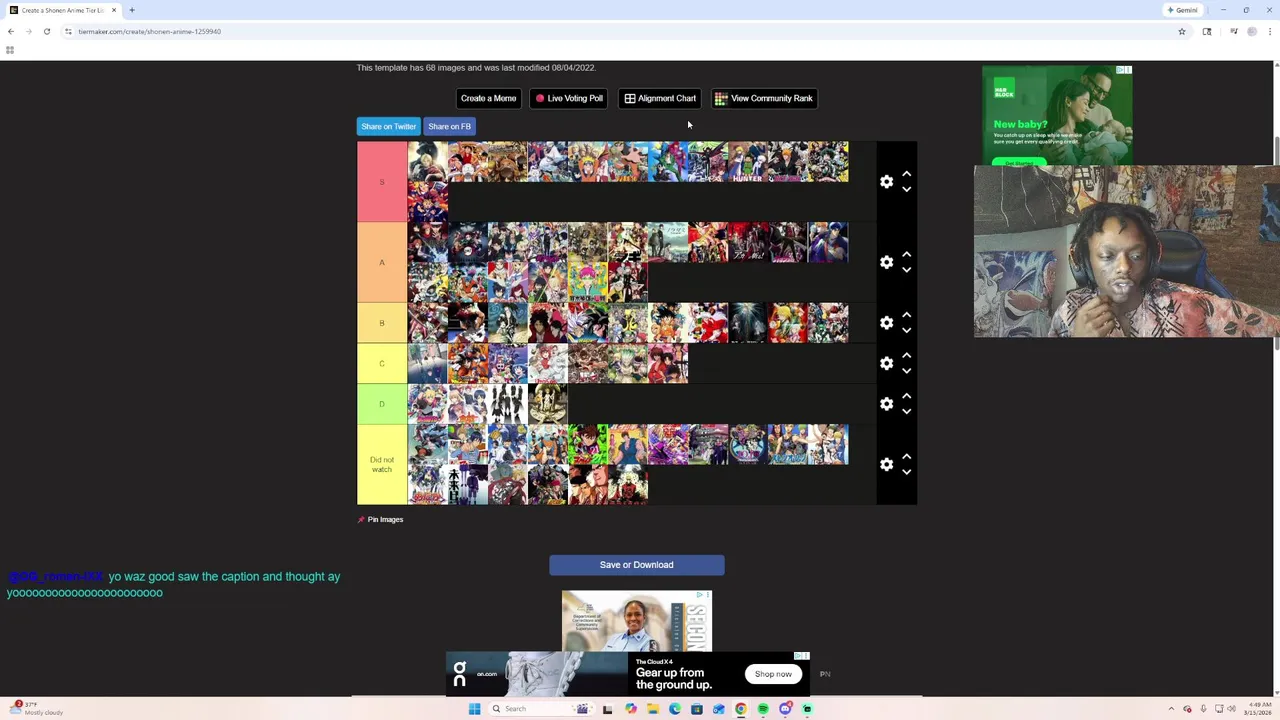Close the current browser tab

(x=114, y=10)
